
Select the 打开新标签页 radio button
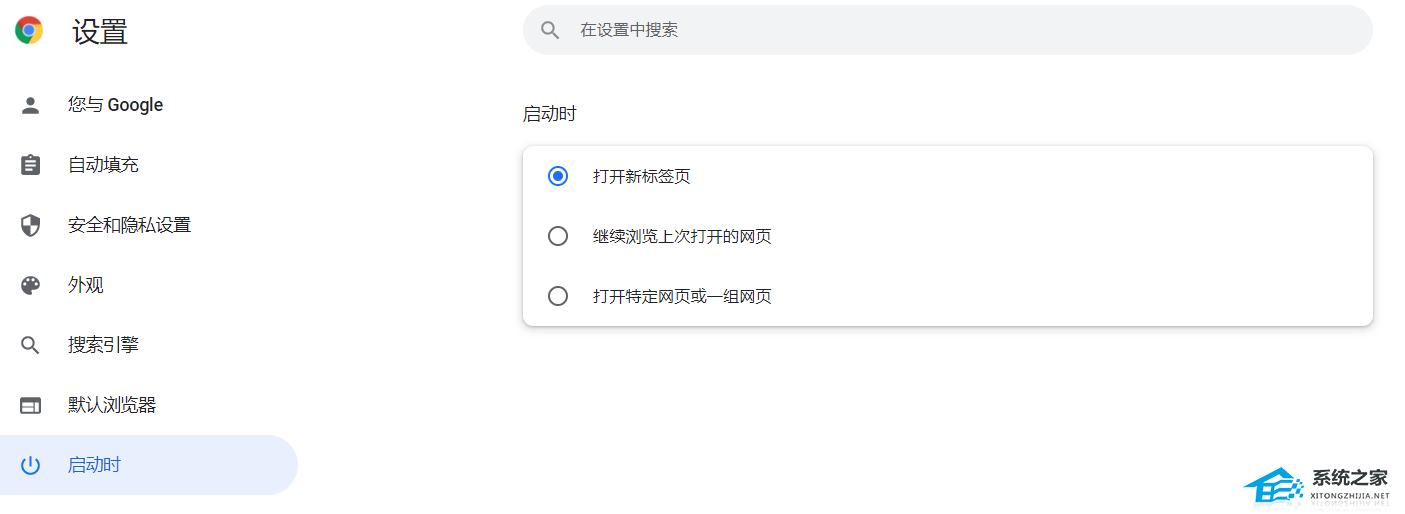(x=558, y=176)
